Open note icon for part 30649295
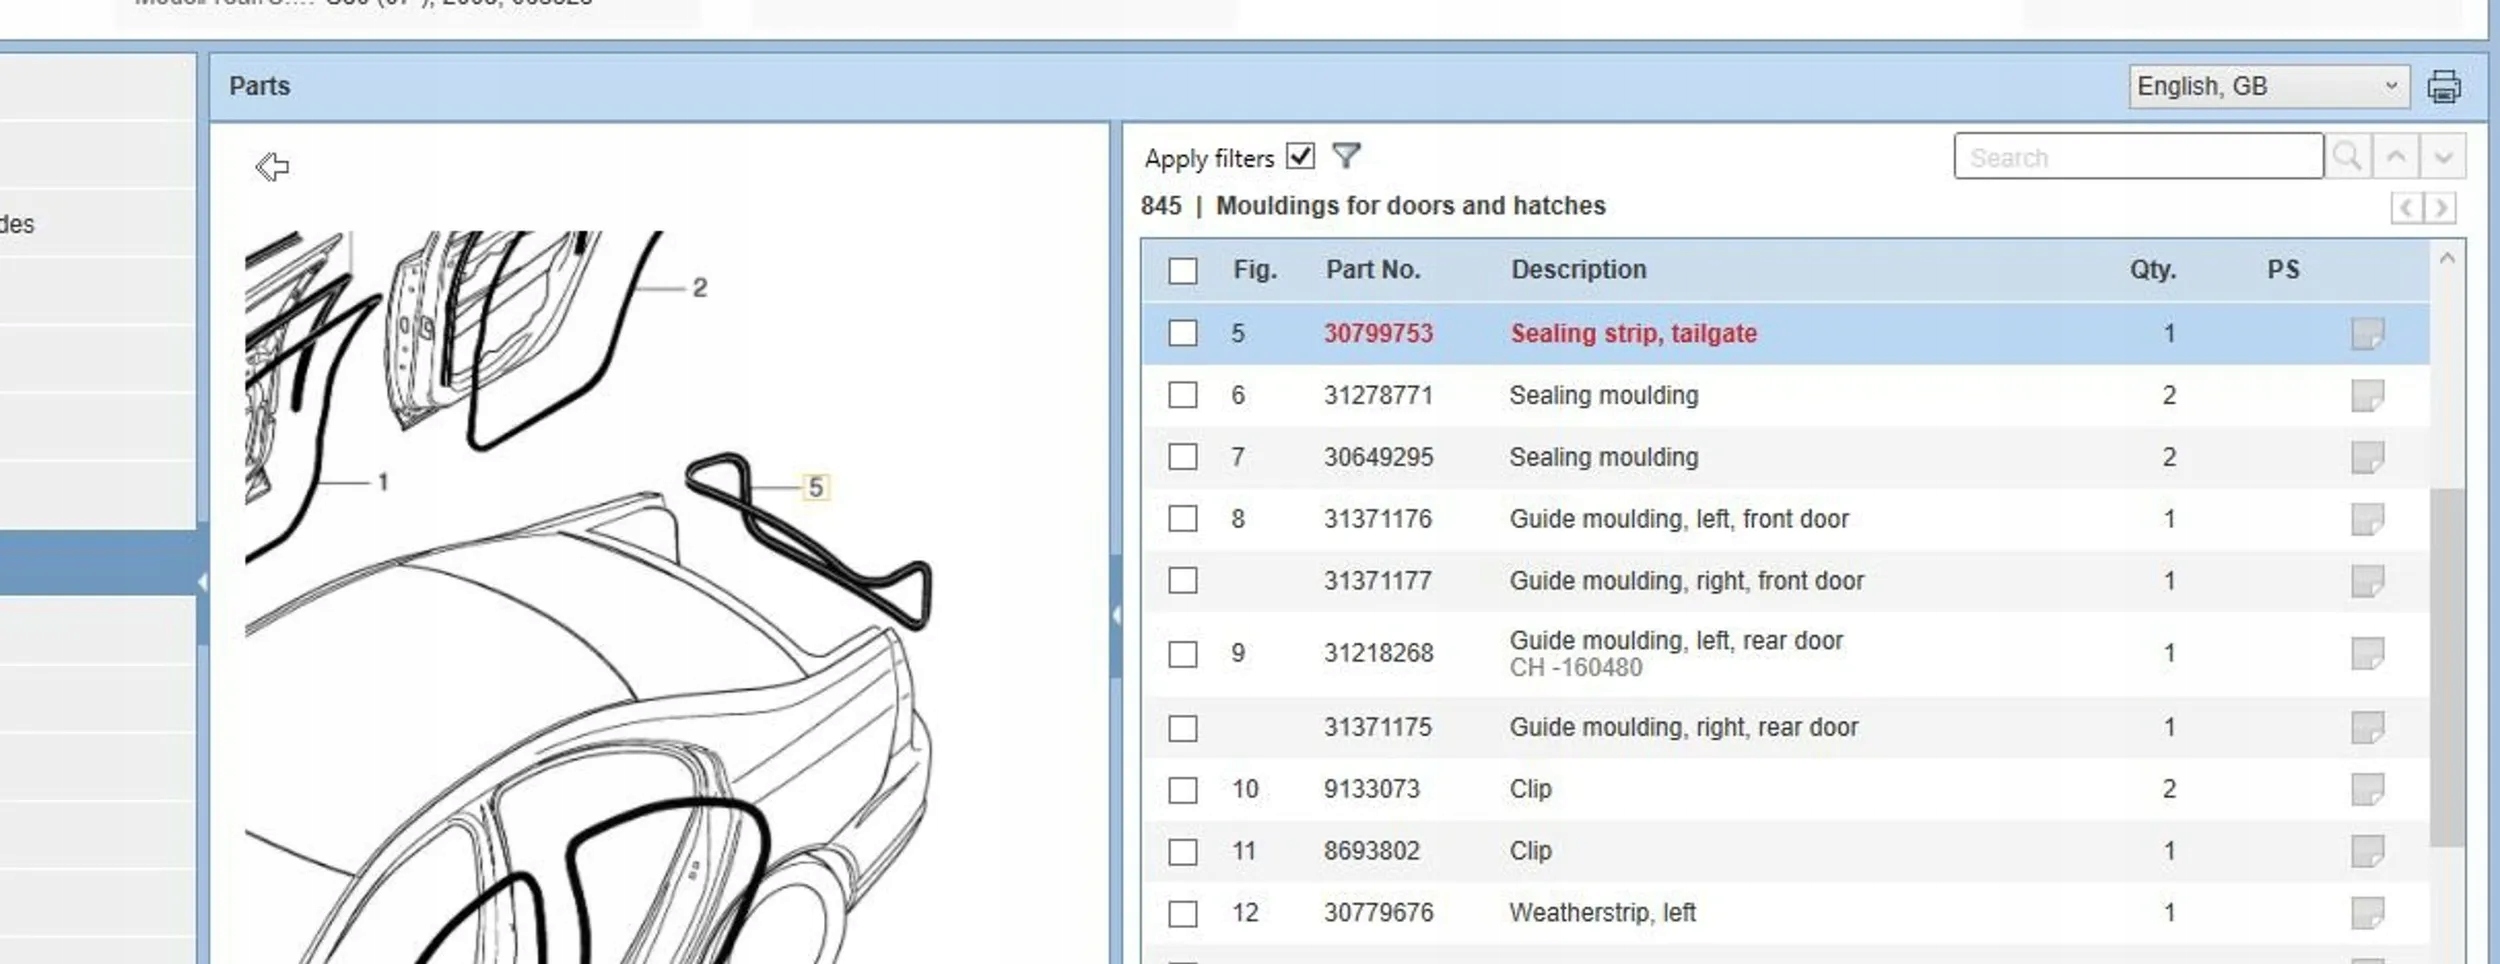Viewport: 2500px width, 964px height. pos(2367,458)
